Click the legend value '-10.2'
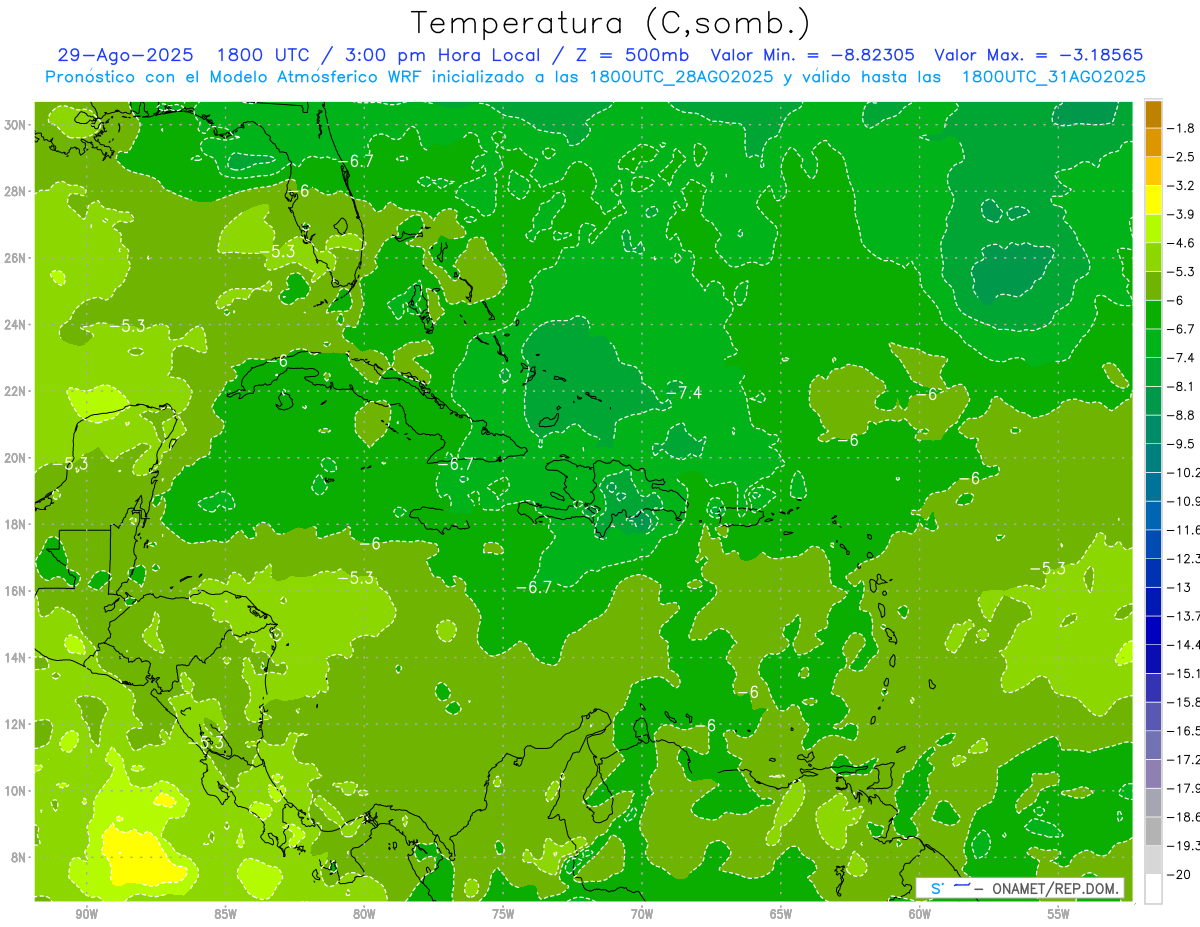Image resolution: width=1200 pixels, height=927 pixels. tap(1184, 472)
